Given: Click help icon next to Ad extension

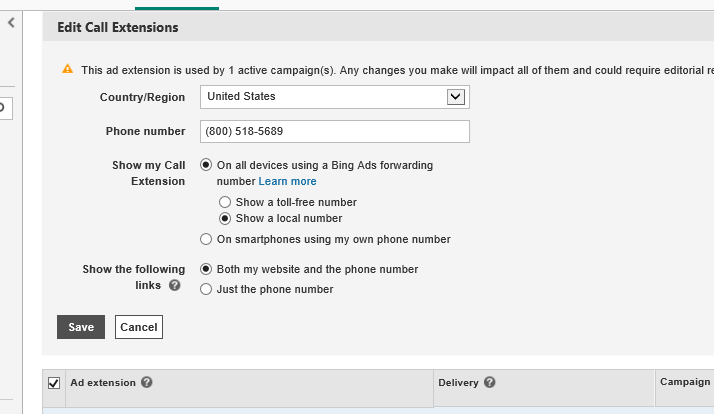Looking at the screenshot, I should pos(147,382).
